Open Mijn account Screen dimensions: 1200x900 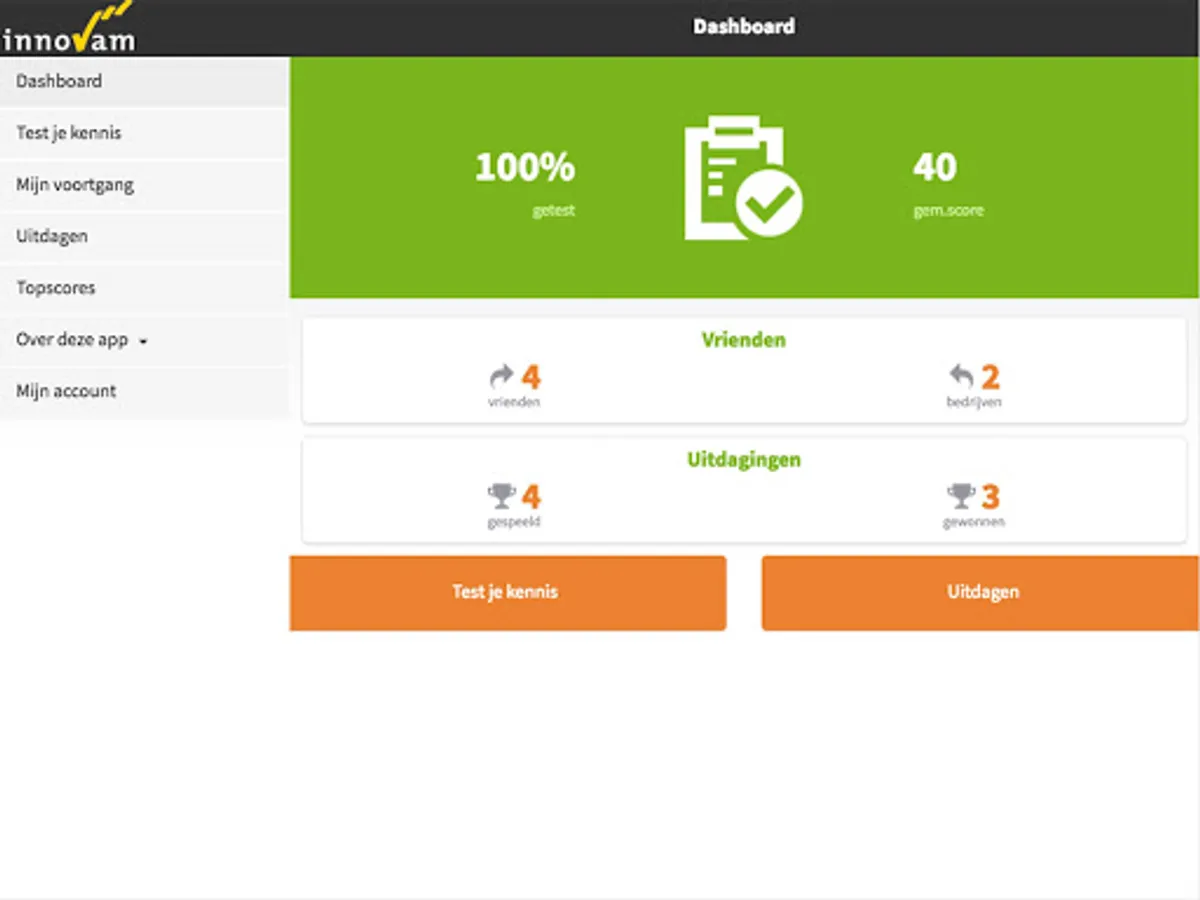coord(144,391)
